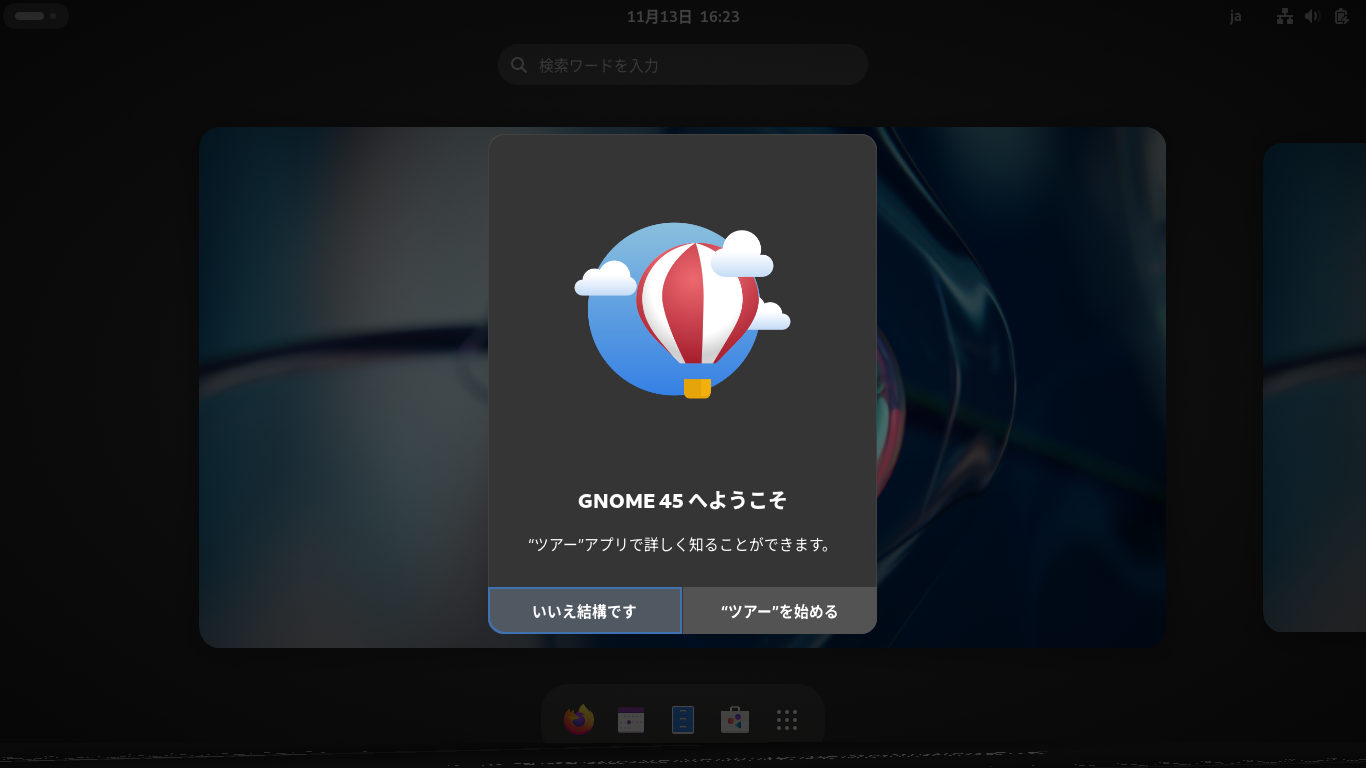Click the network status icon in the top bar

click(1285, 16)
